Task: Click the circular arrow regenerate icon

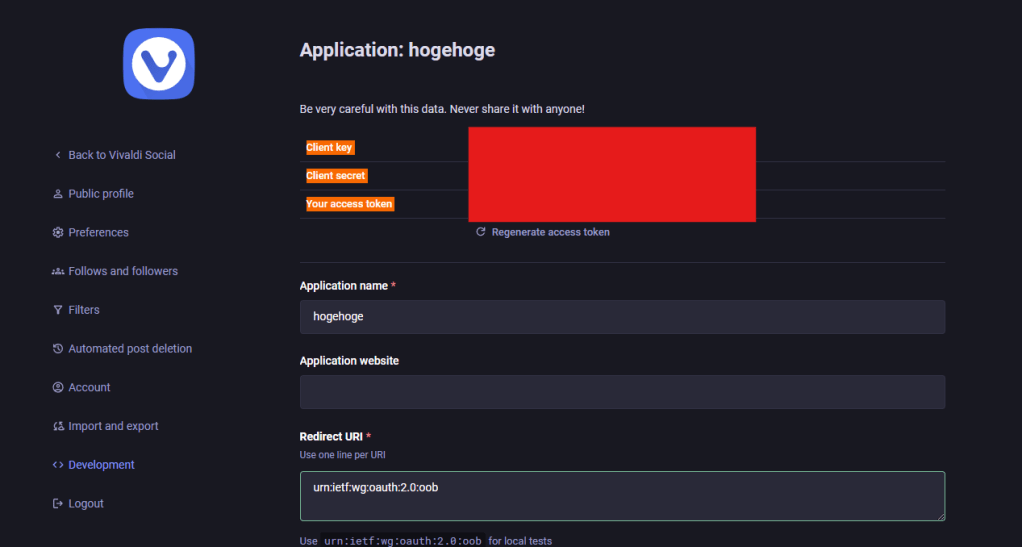Action: (481, 232)
